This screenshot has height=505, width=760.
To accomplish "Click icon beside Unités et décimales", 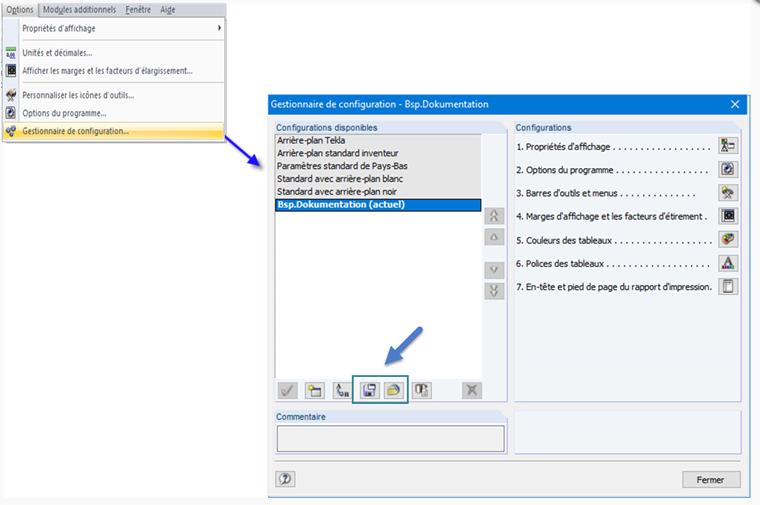I will (x=11, y=53).
